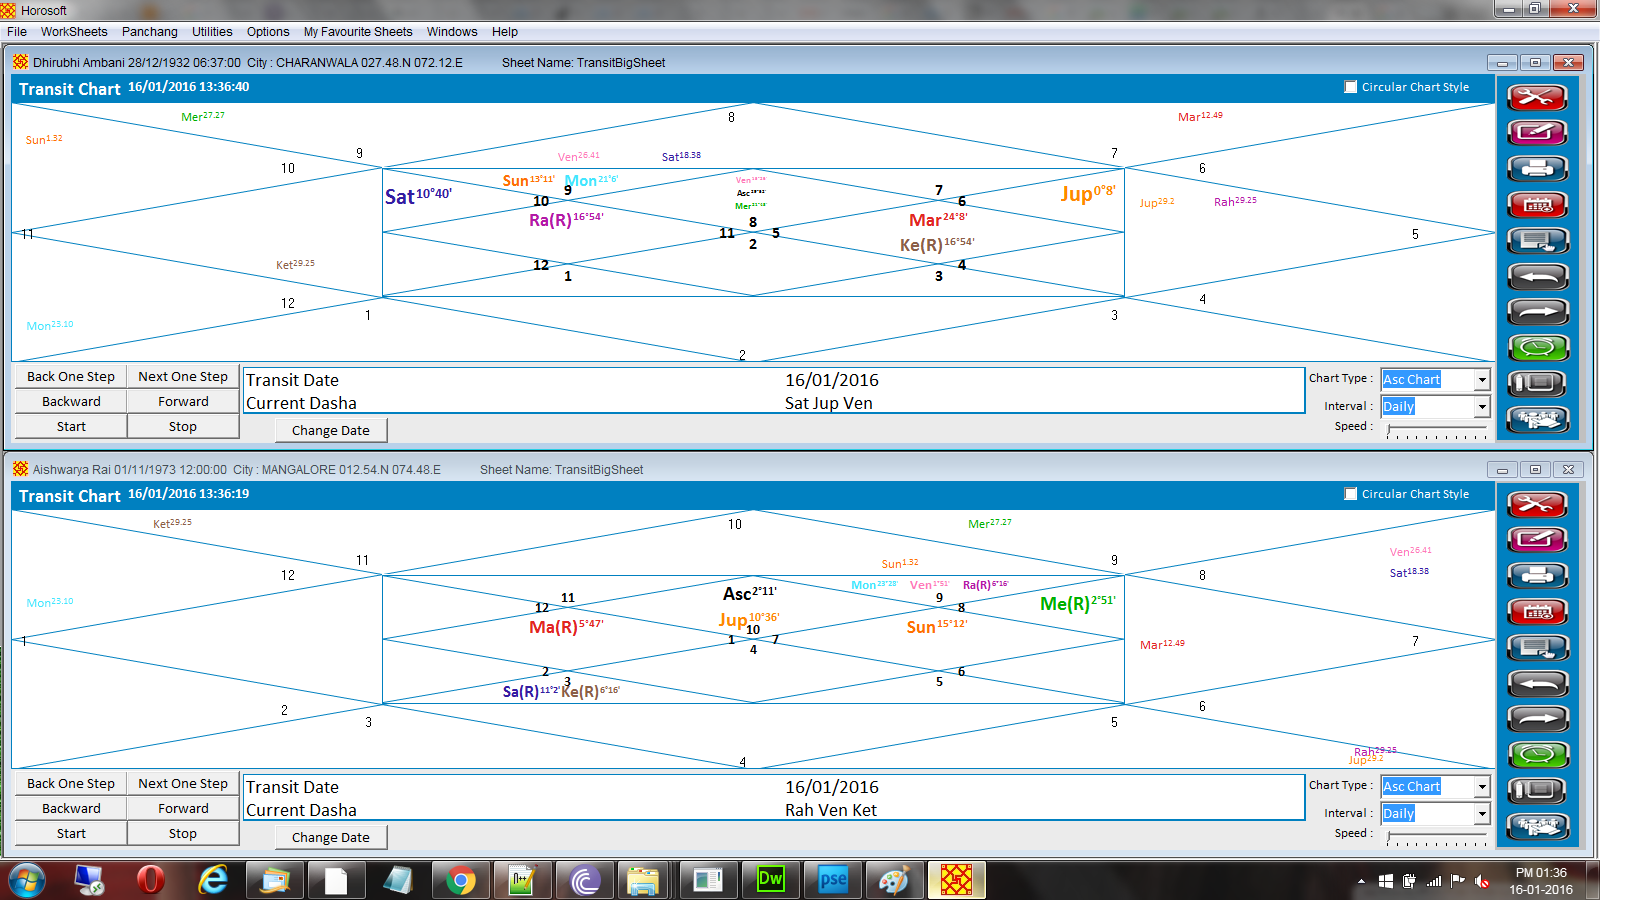The height and width of the screenshot is (900, 1630).
Task: Click Change Date in Aishwarya Rai sheet
Action: point(331,838)
